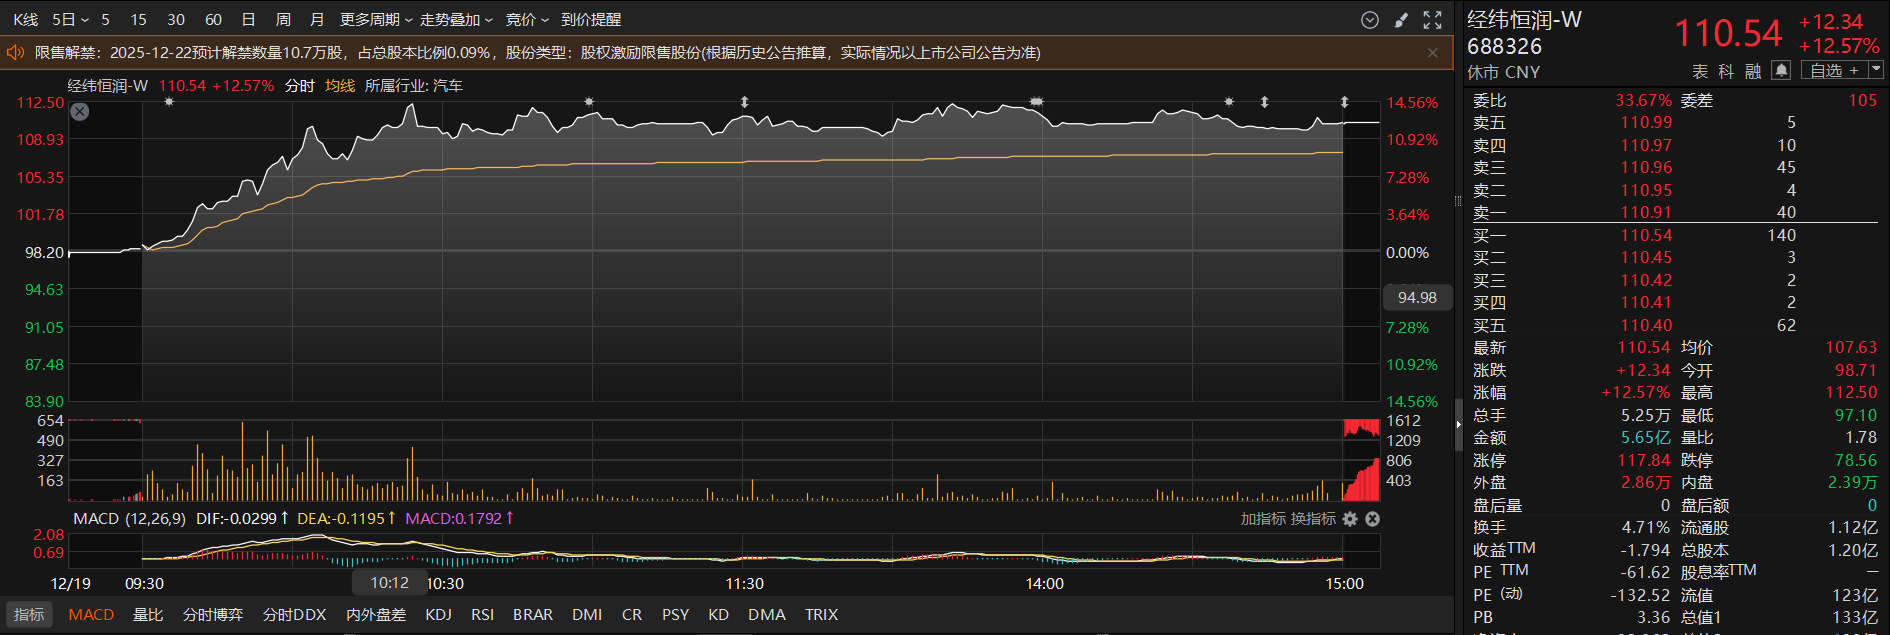This screenshot has width=1890, height=635.
Task: Select the 5 minute period
Action: (105, 20)
